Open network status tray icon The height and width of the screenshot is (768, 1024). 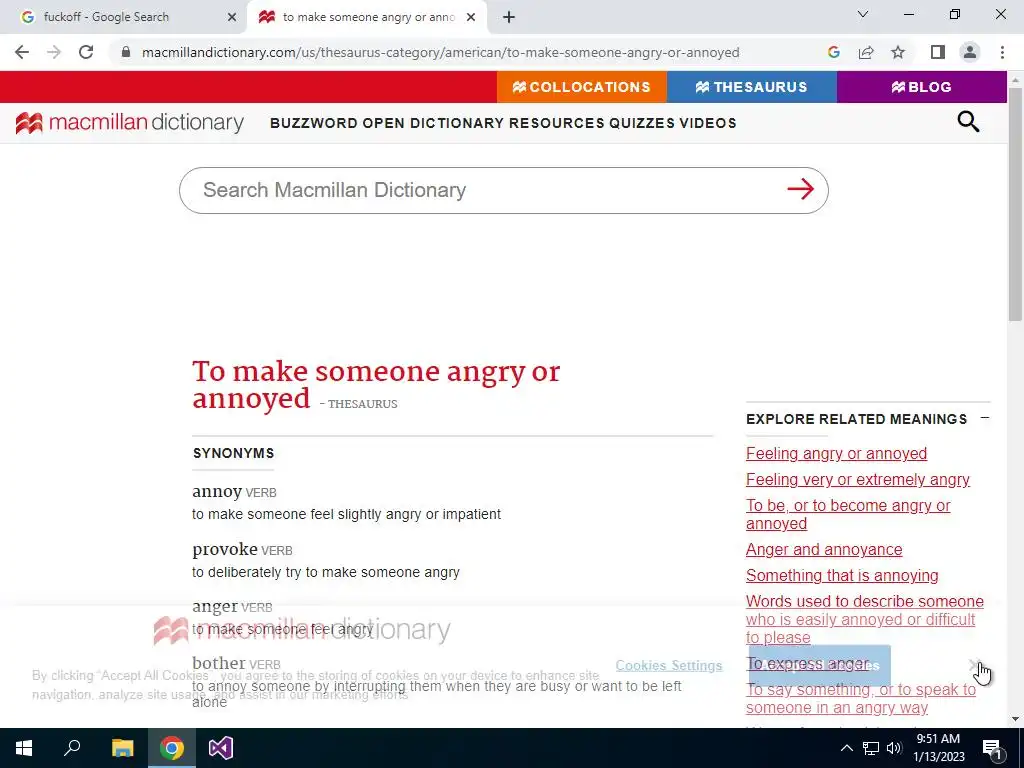[871, 748]
